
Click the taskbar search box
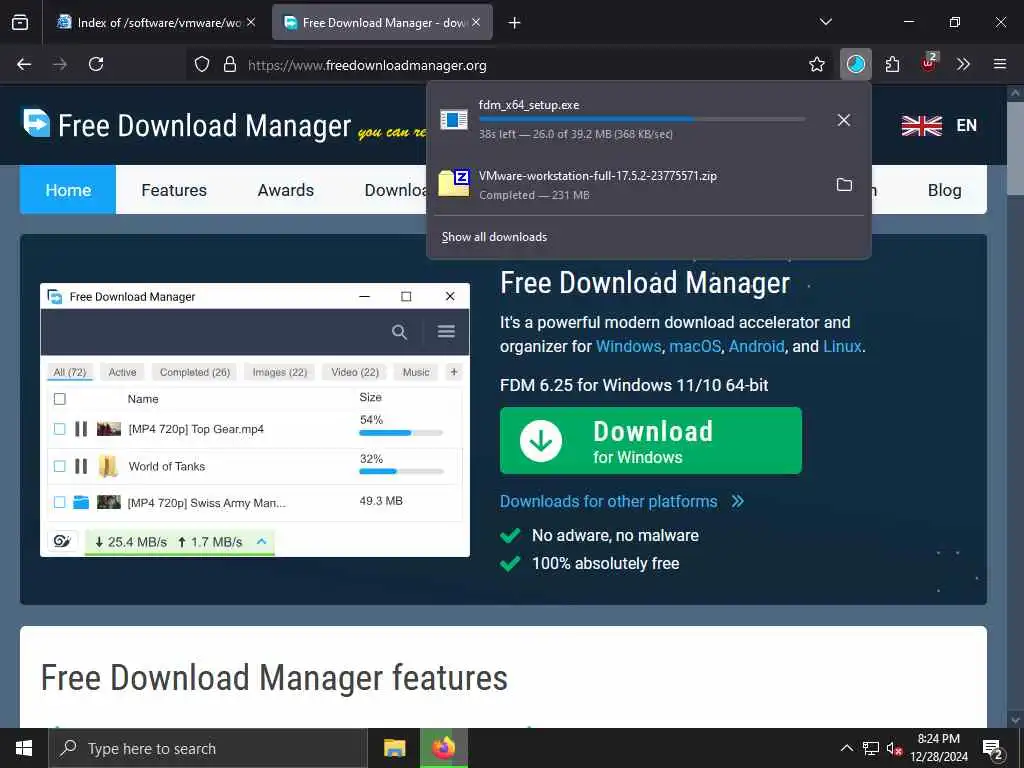tap(208, 748)
